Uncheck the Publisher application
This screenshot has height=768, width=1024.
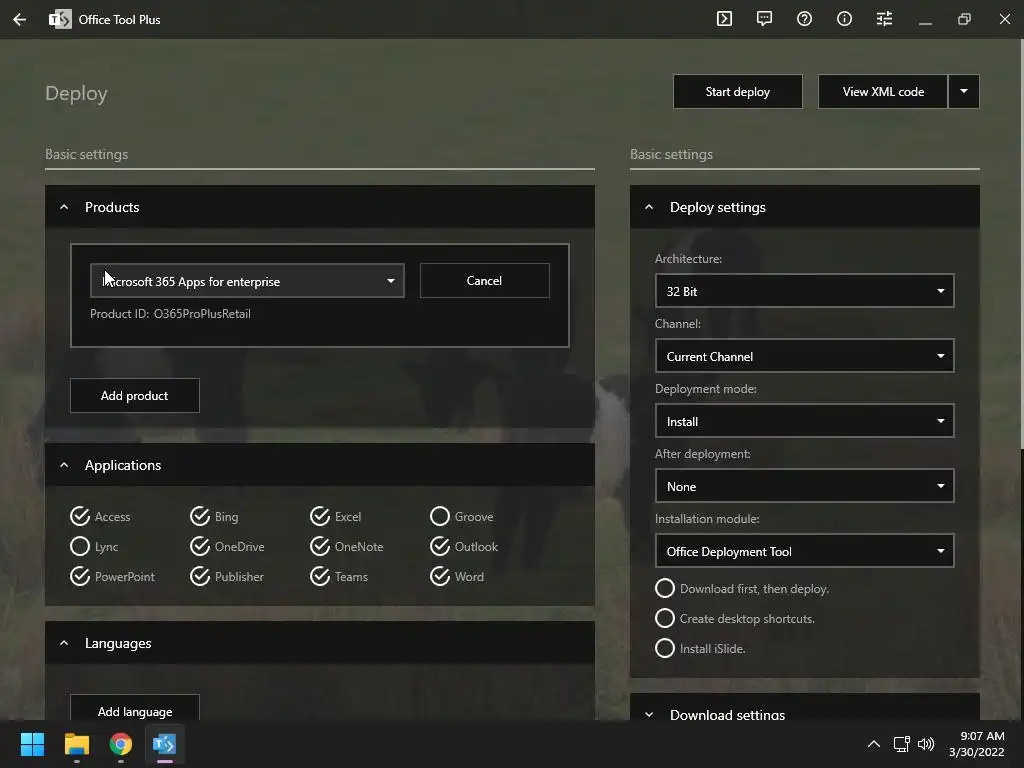tap(227, 577)
